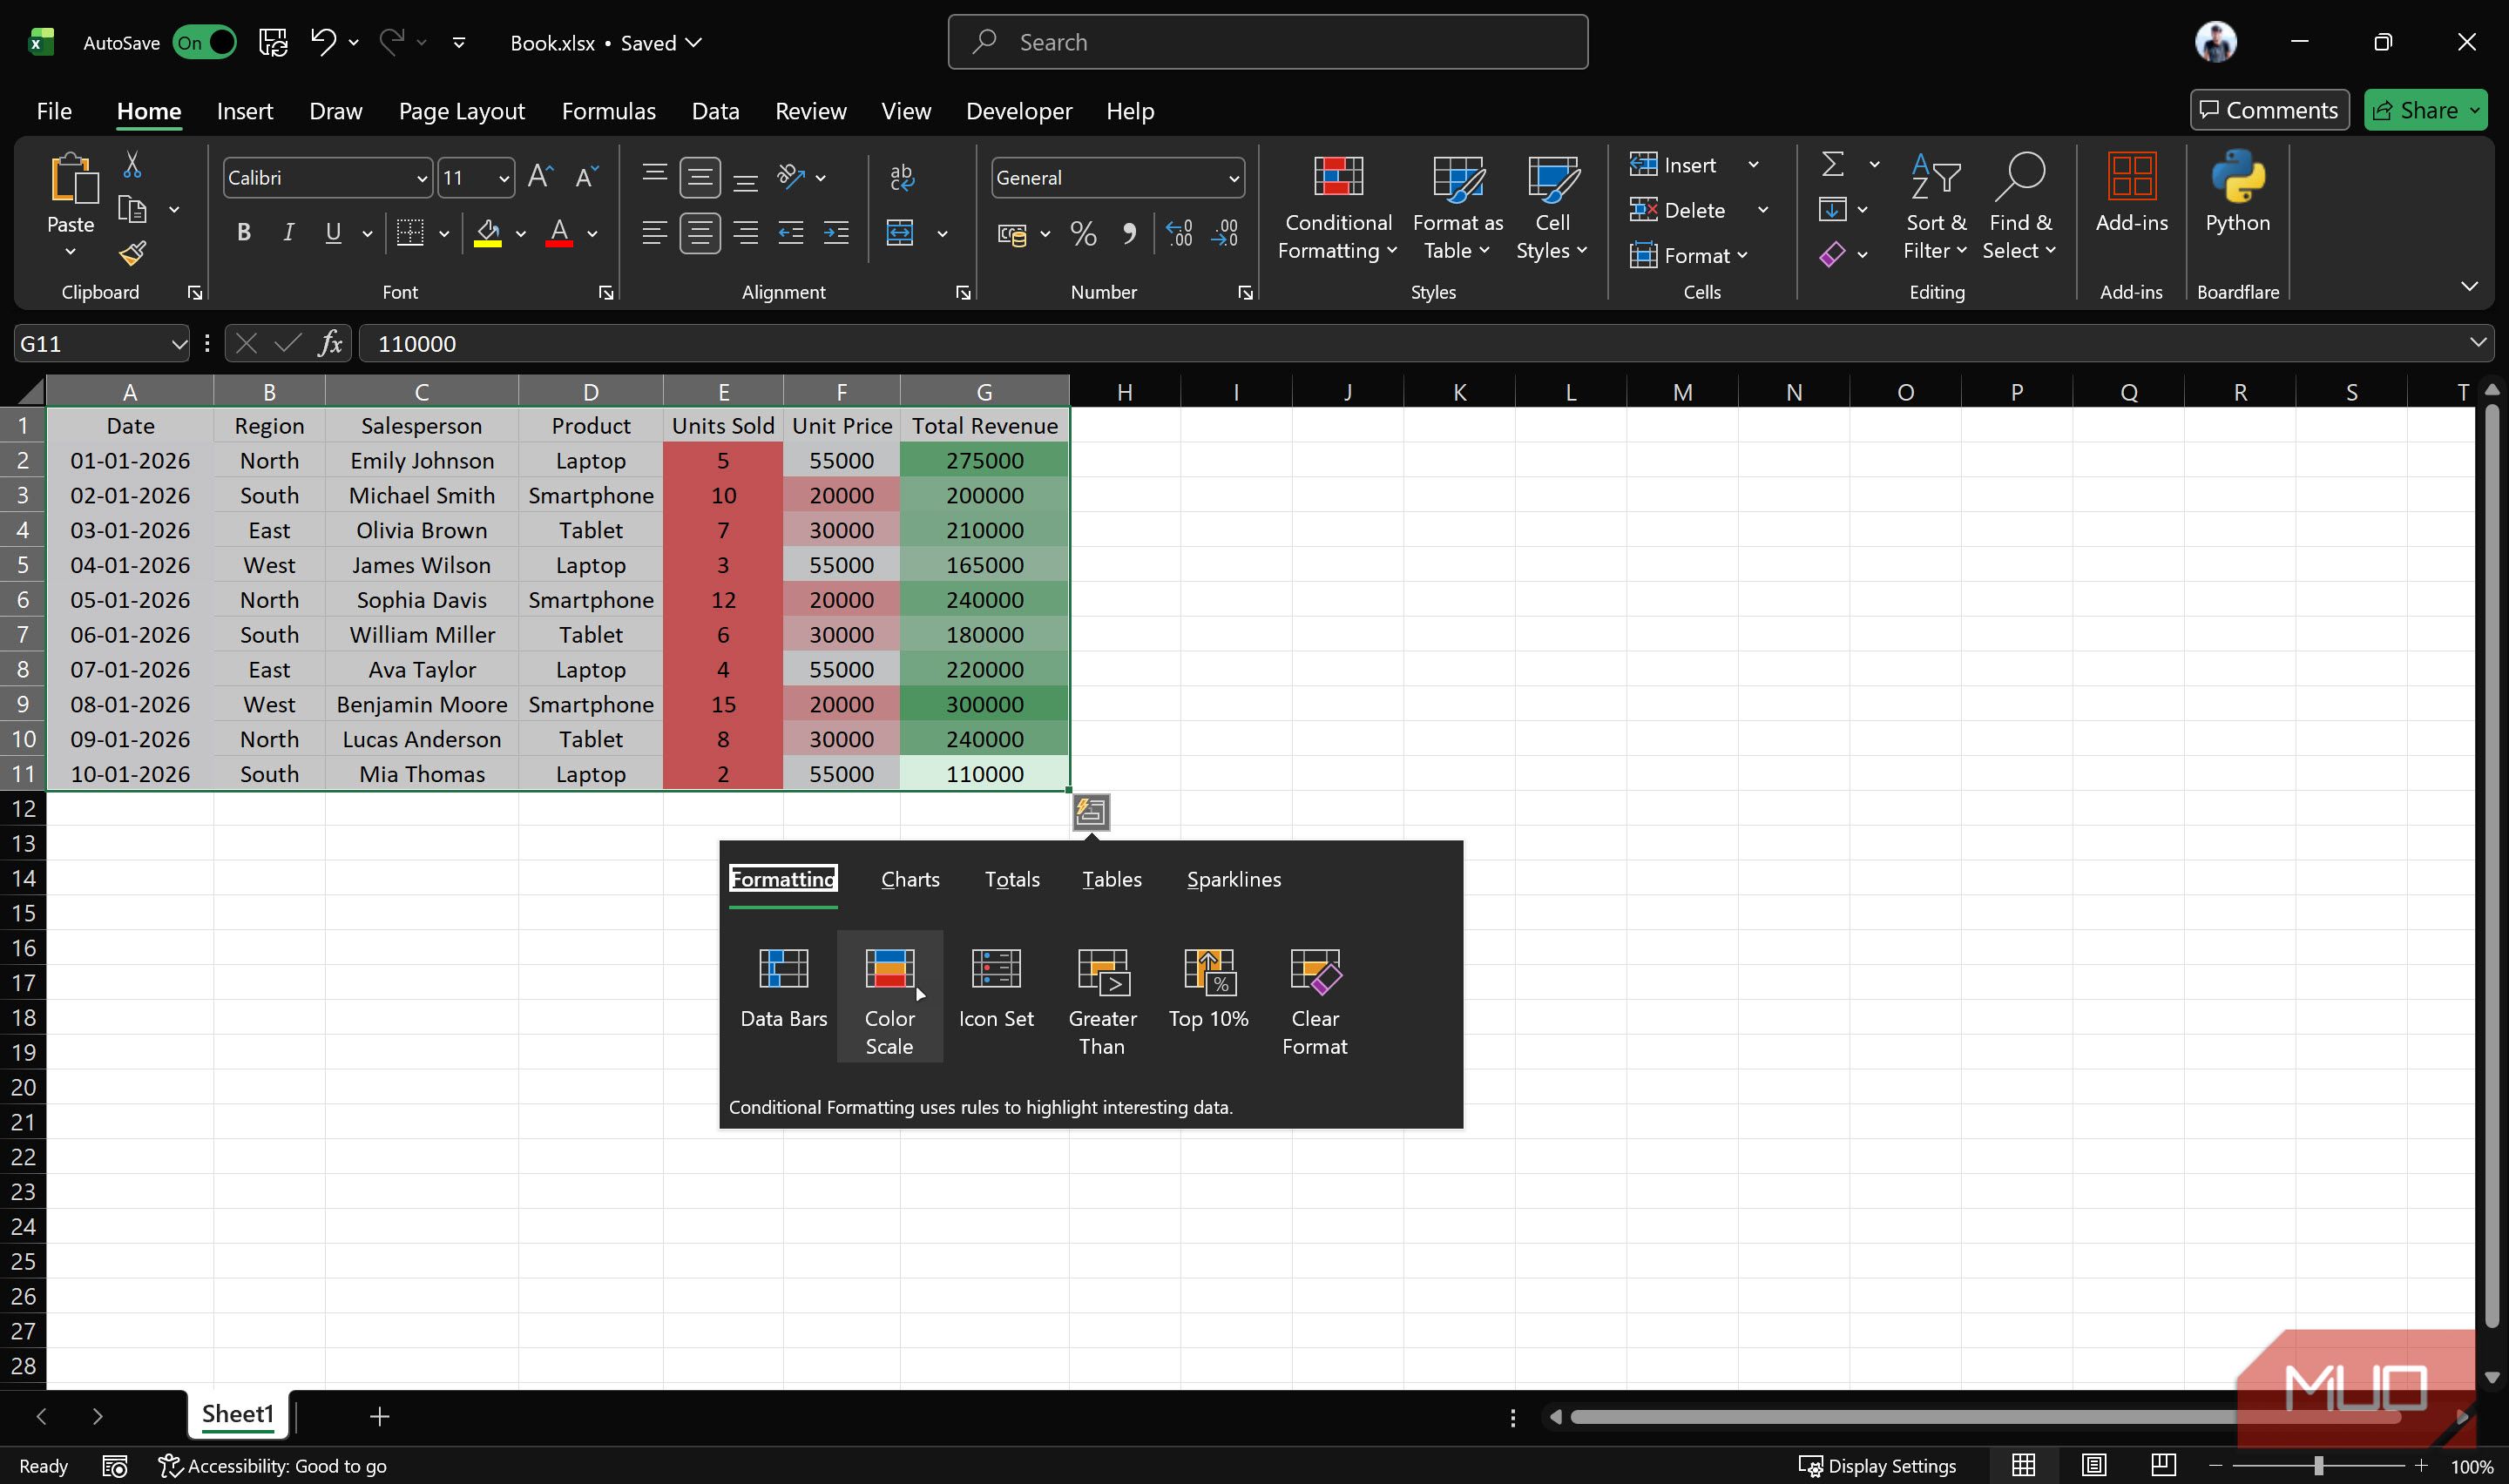Click the Cut scissors icon
Screen dimensions: 2509x1484
(131, 164)
